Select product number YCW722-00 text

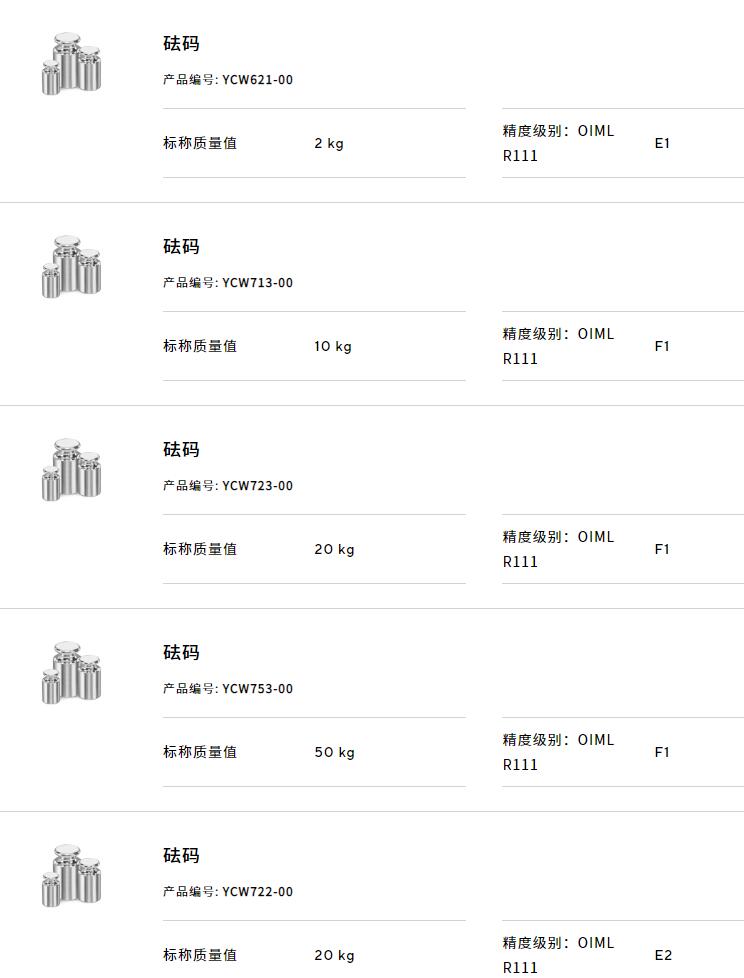click(257, 892)
